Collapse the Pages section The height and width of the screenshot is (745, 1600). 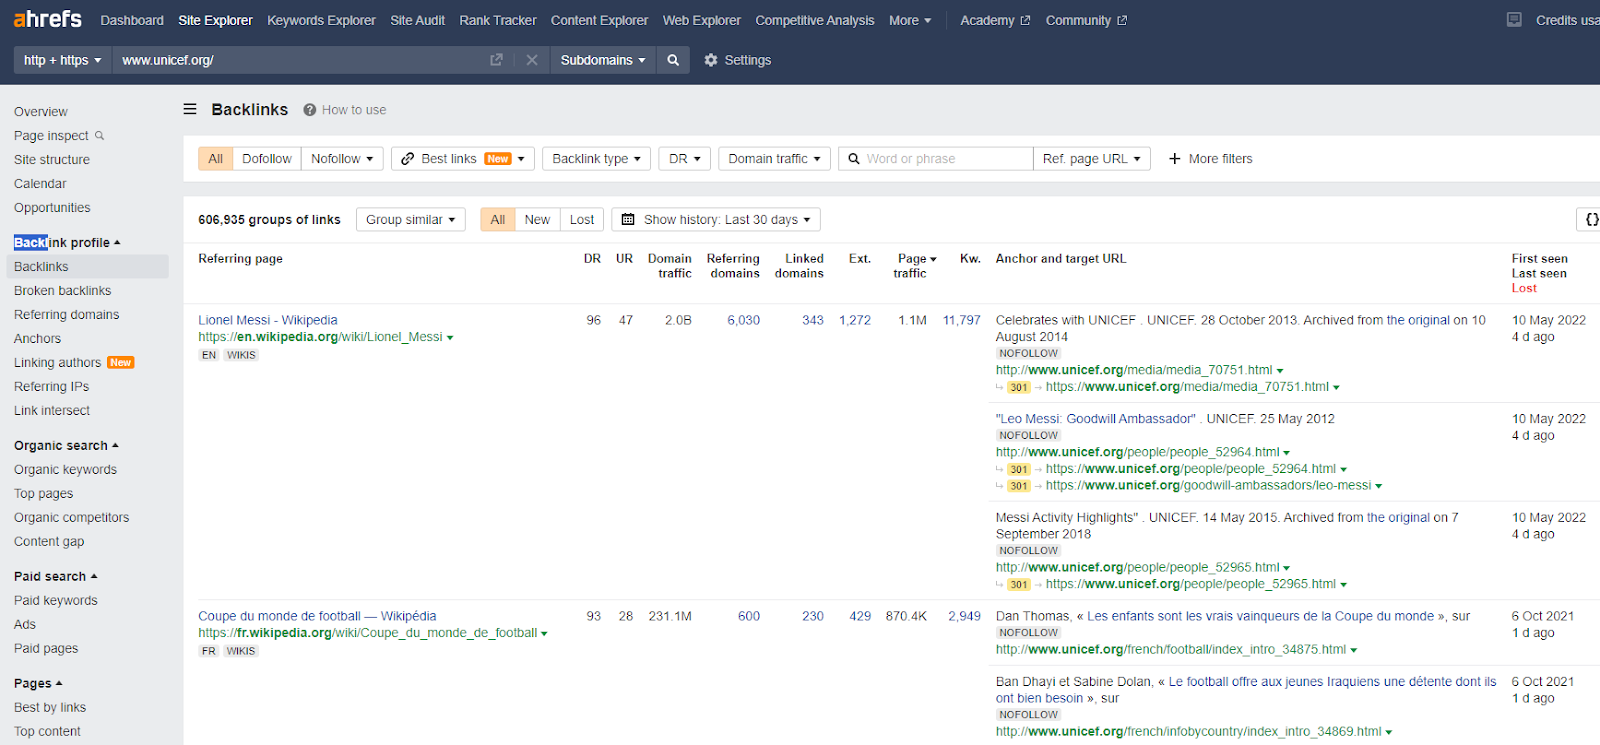point(38,683)
